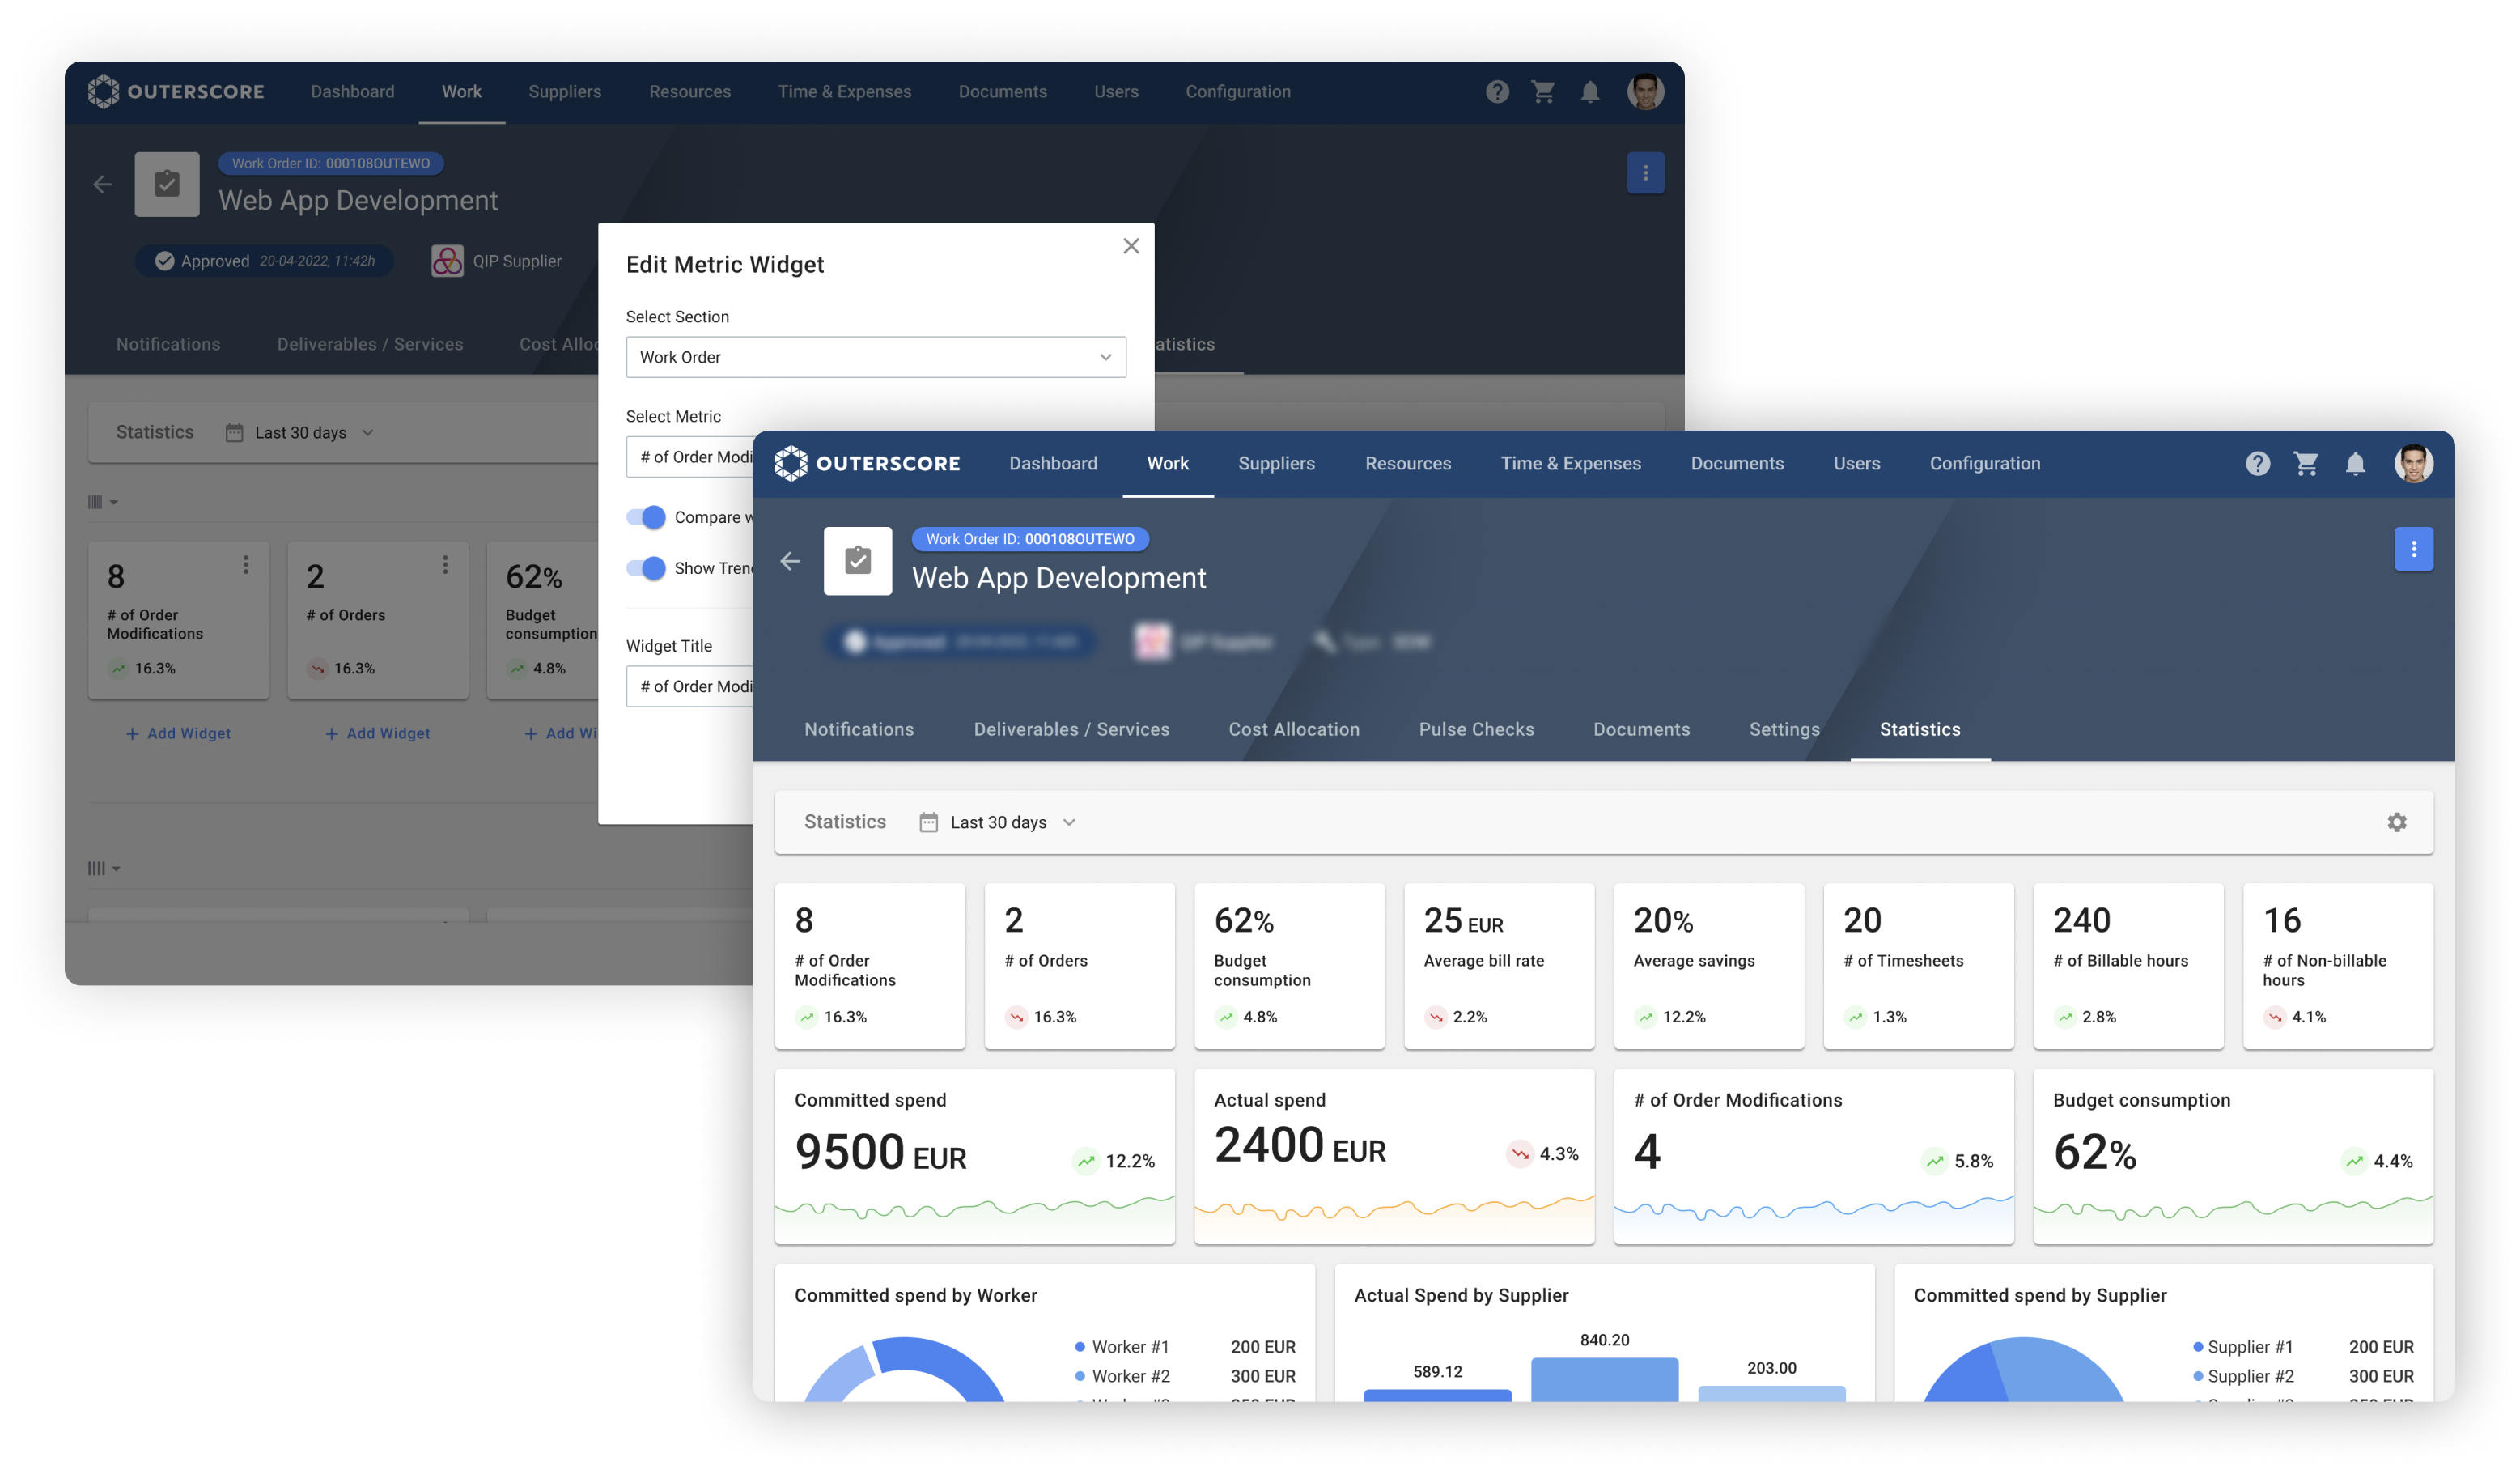Toggle the Compare switch off

(646, 517)
